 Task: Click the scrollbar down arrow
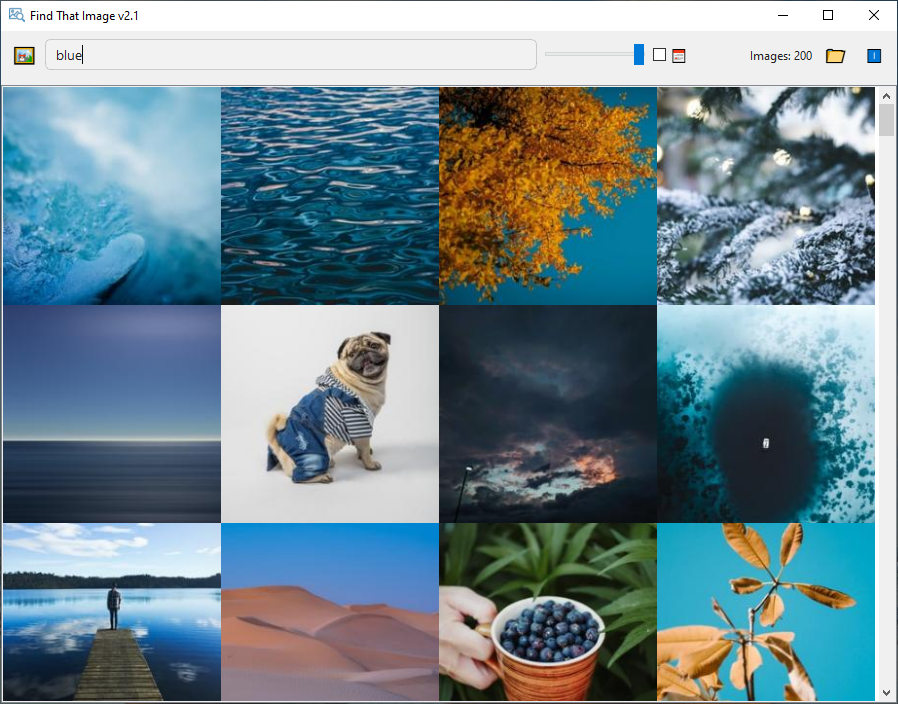886,692
